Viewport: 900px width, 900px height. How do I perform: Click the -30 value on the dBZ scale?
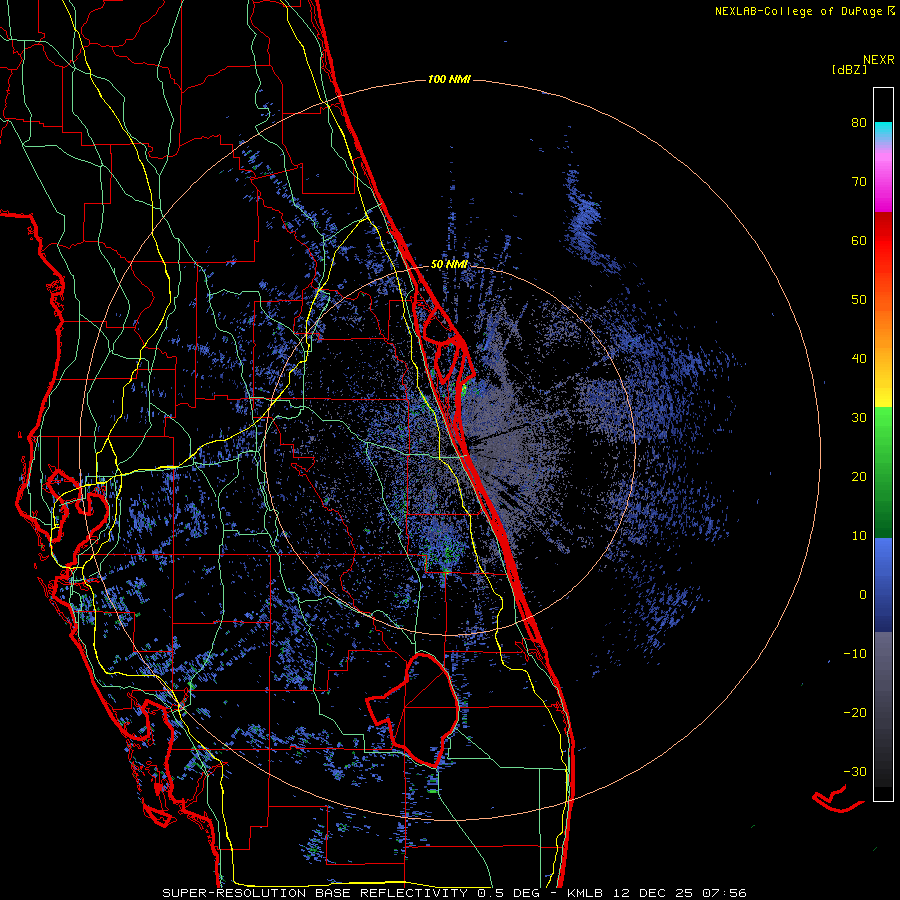(x=855, y=771)
